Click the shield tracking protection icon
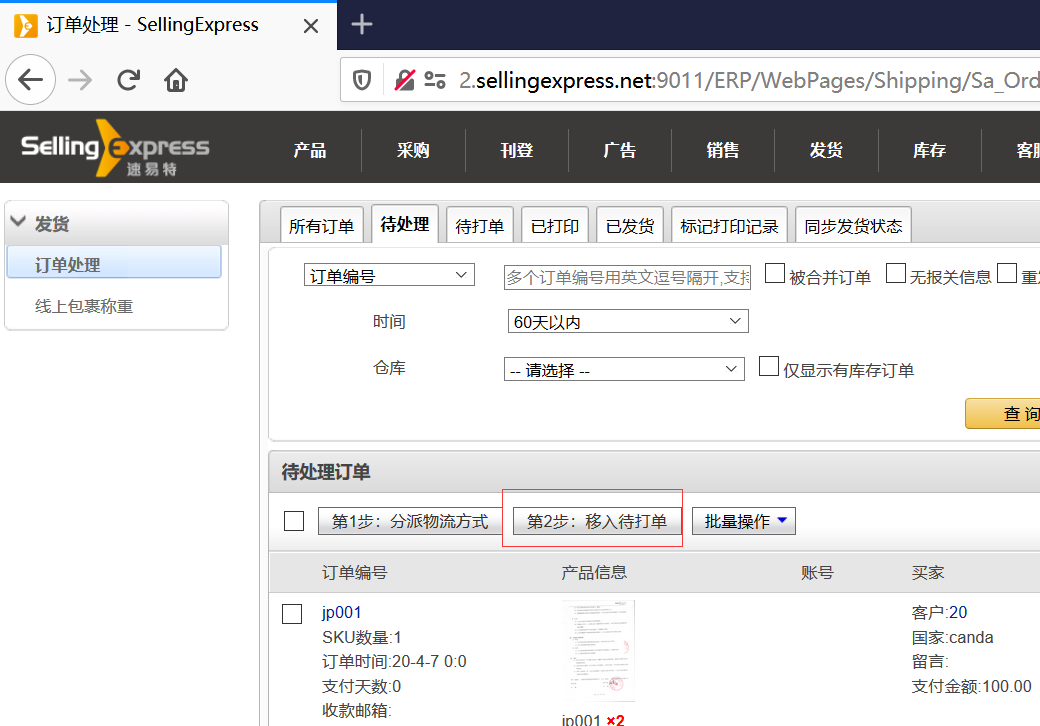This screenshot has height=726, width=1040. point(361,81)
